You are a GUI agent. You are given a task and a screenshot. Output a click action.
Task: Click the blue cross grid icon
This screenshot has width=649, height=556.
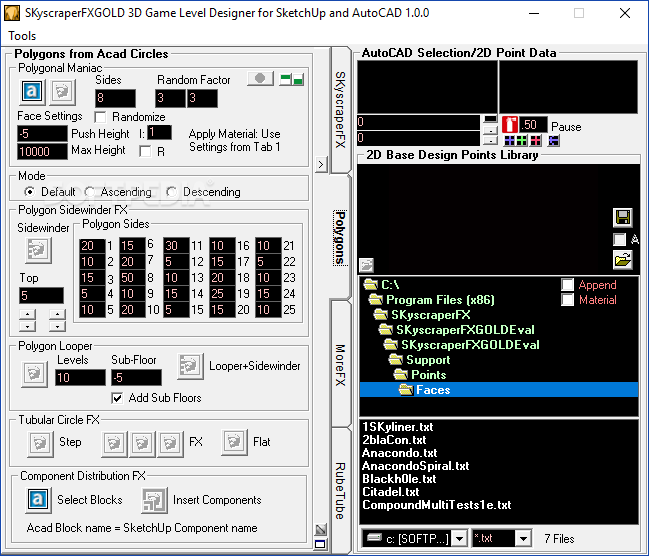point(510,141)
